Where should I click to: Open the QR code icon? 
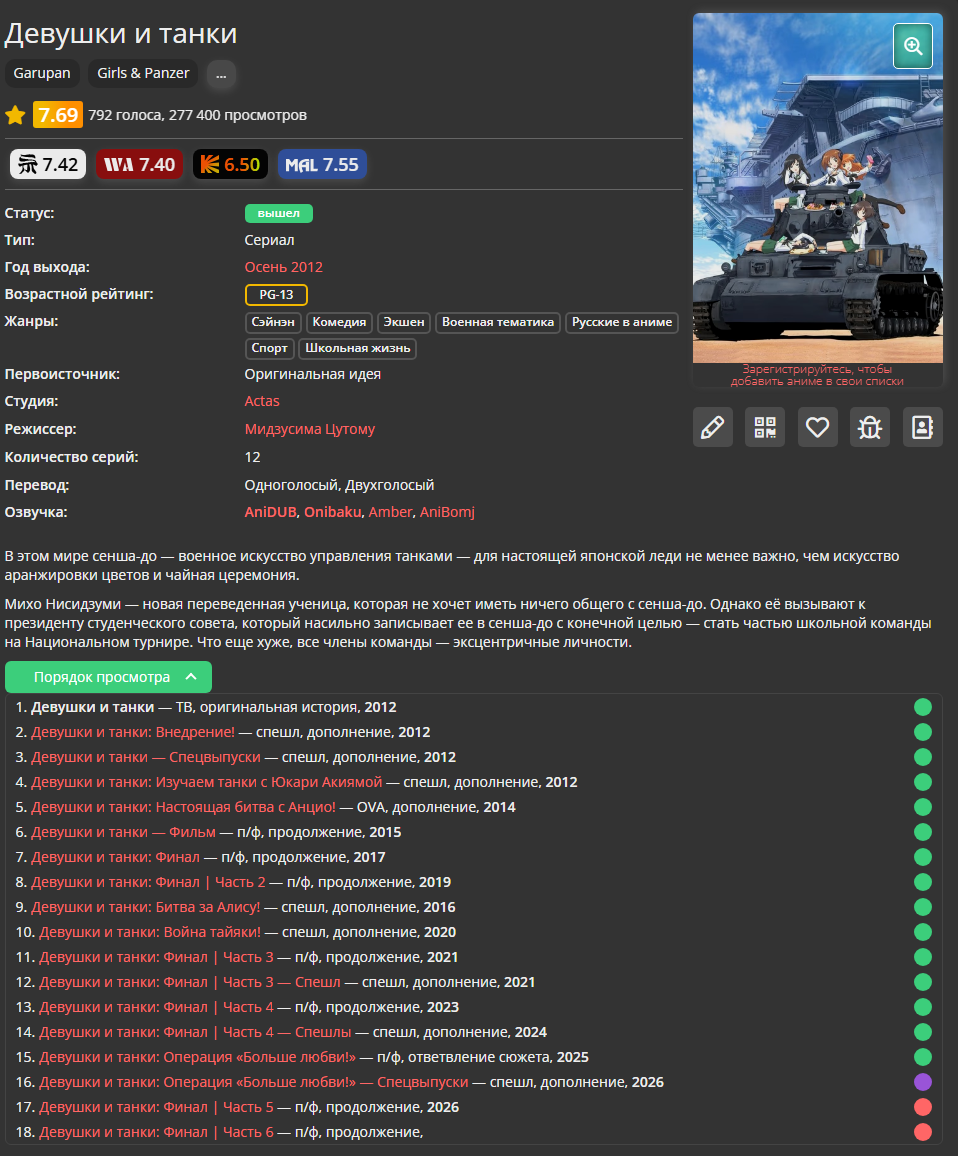pos(765,427)
